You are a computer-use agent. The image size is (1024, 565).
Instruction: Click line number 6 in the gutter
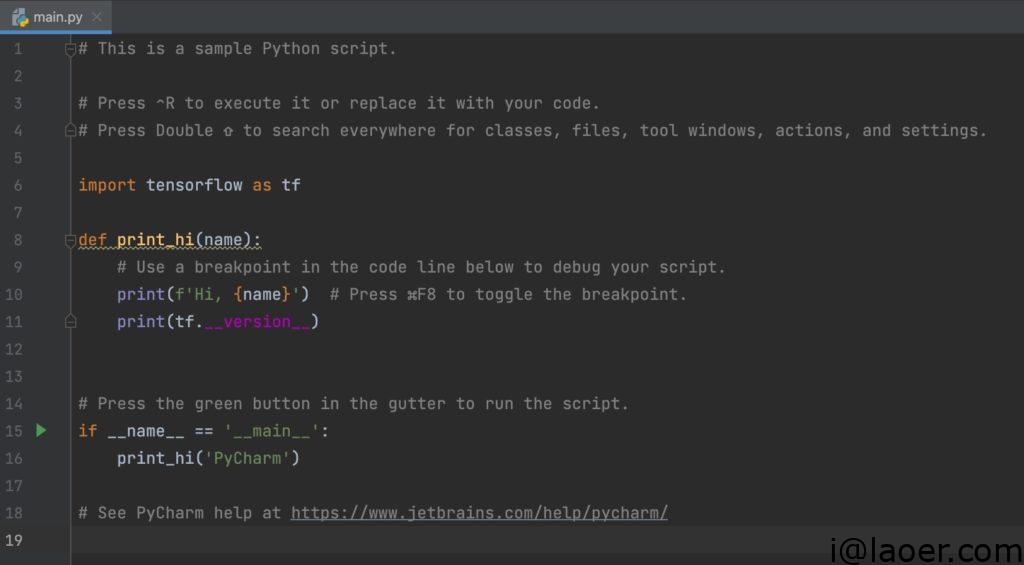click(17, 185)
